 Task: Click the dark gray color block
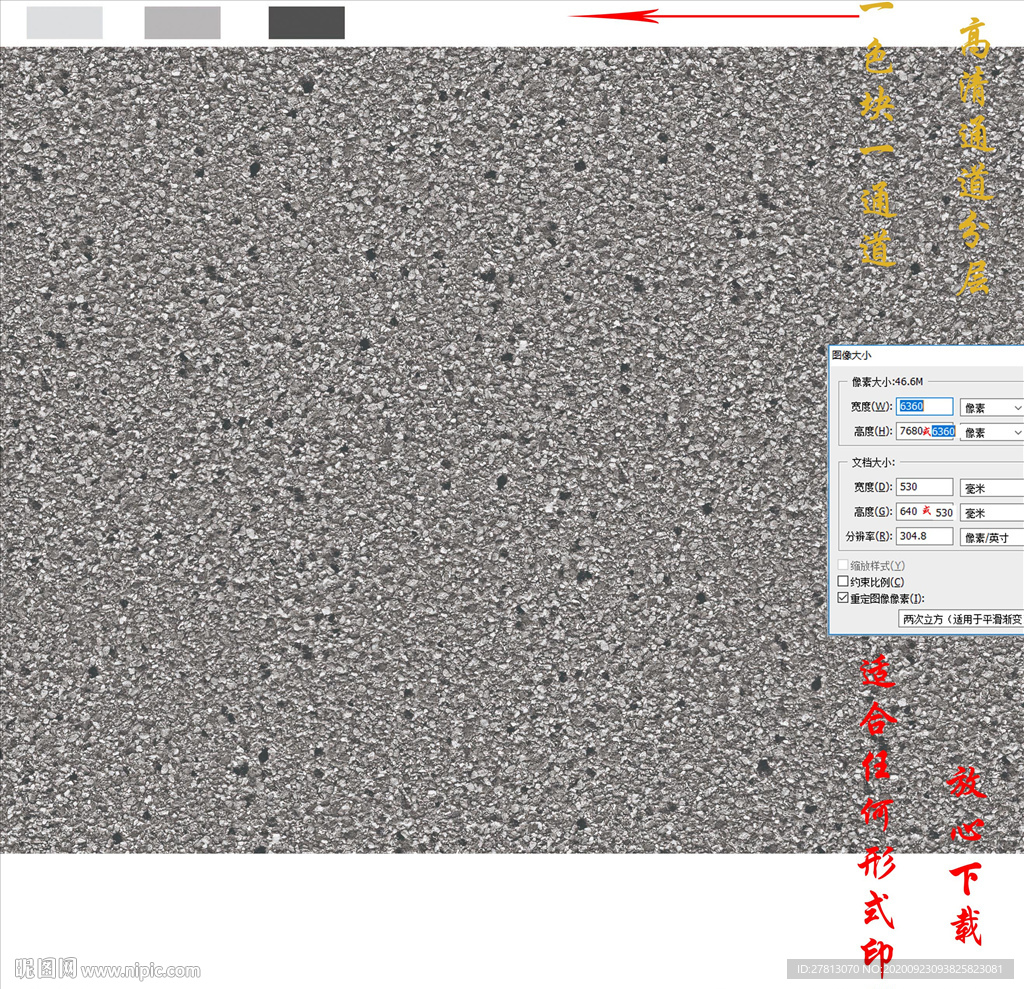pyautogui.click(x=307, y=23)
